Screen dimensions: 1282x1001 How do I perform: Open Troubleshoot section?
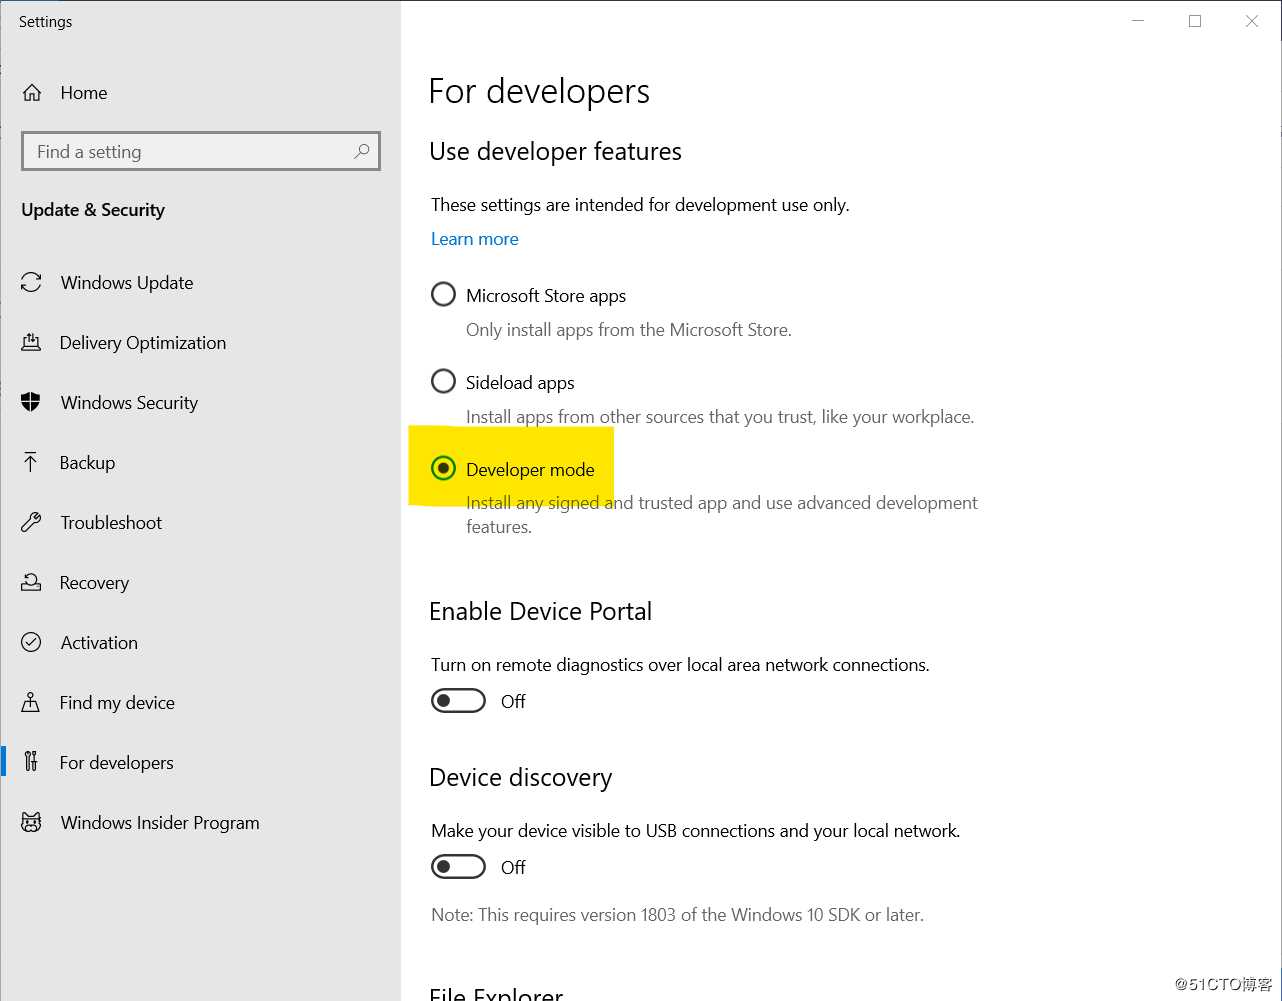tap(200, 523)
